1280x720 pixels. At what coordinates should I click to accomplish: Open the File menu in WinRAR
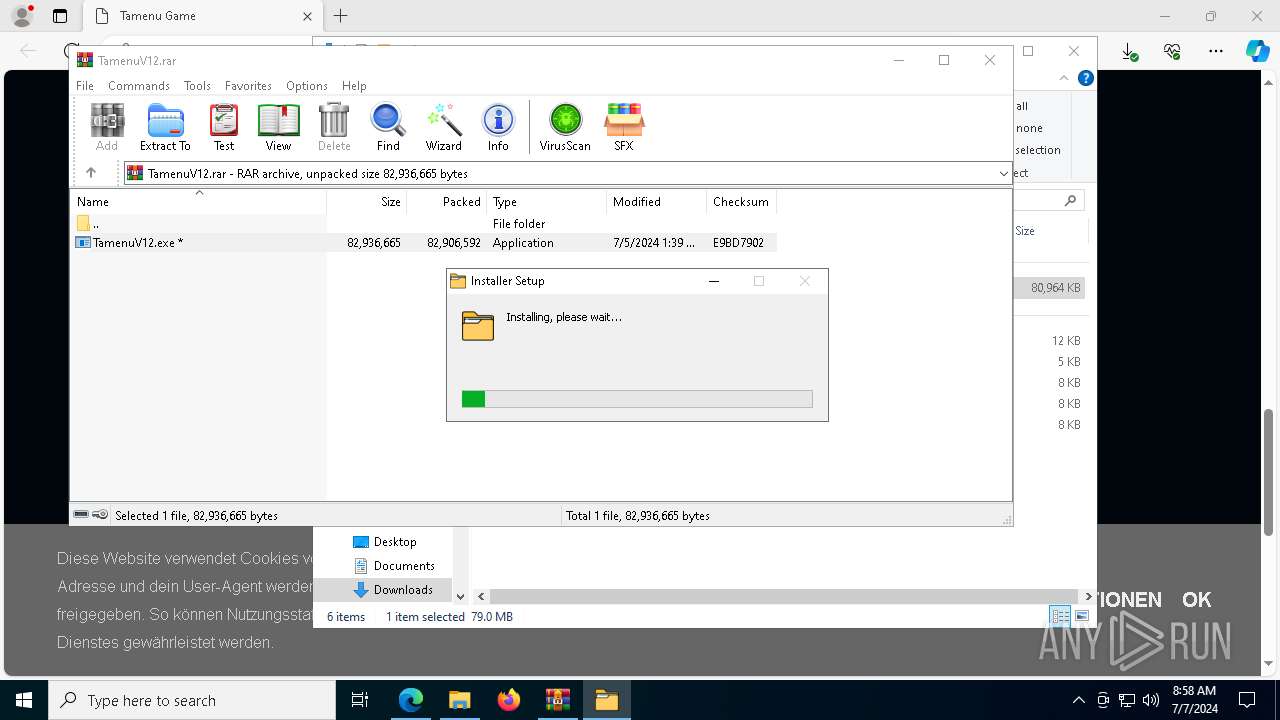(x=85, y=86)
